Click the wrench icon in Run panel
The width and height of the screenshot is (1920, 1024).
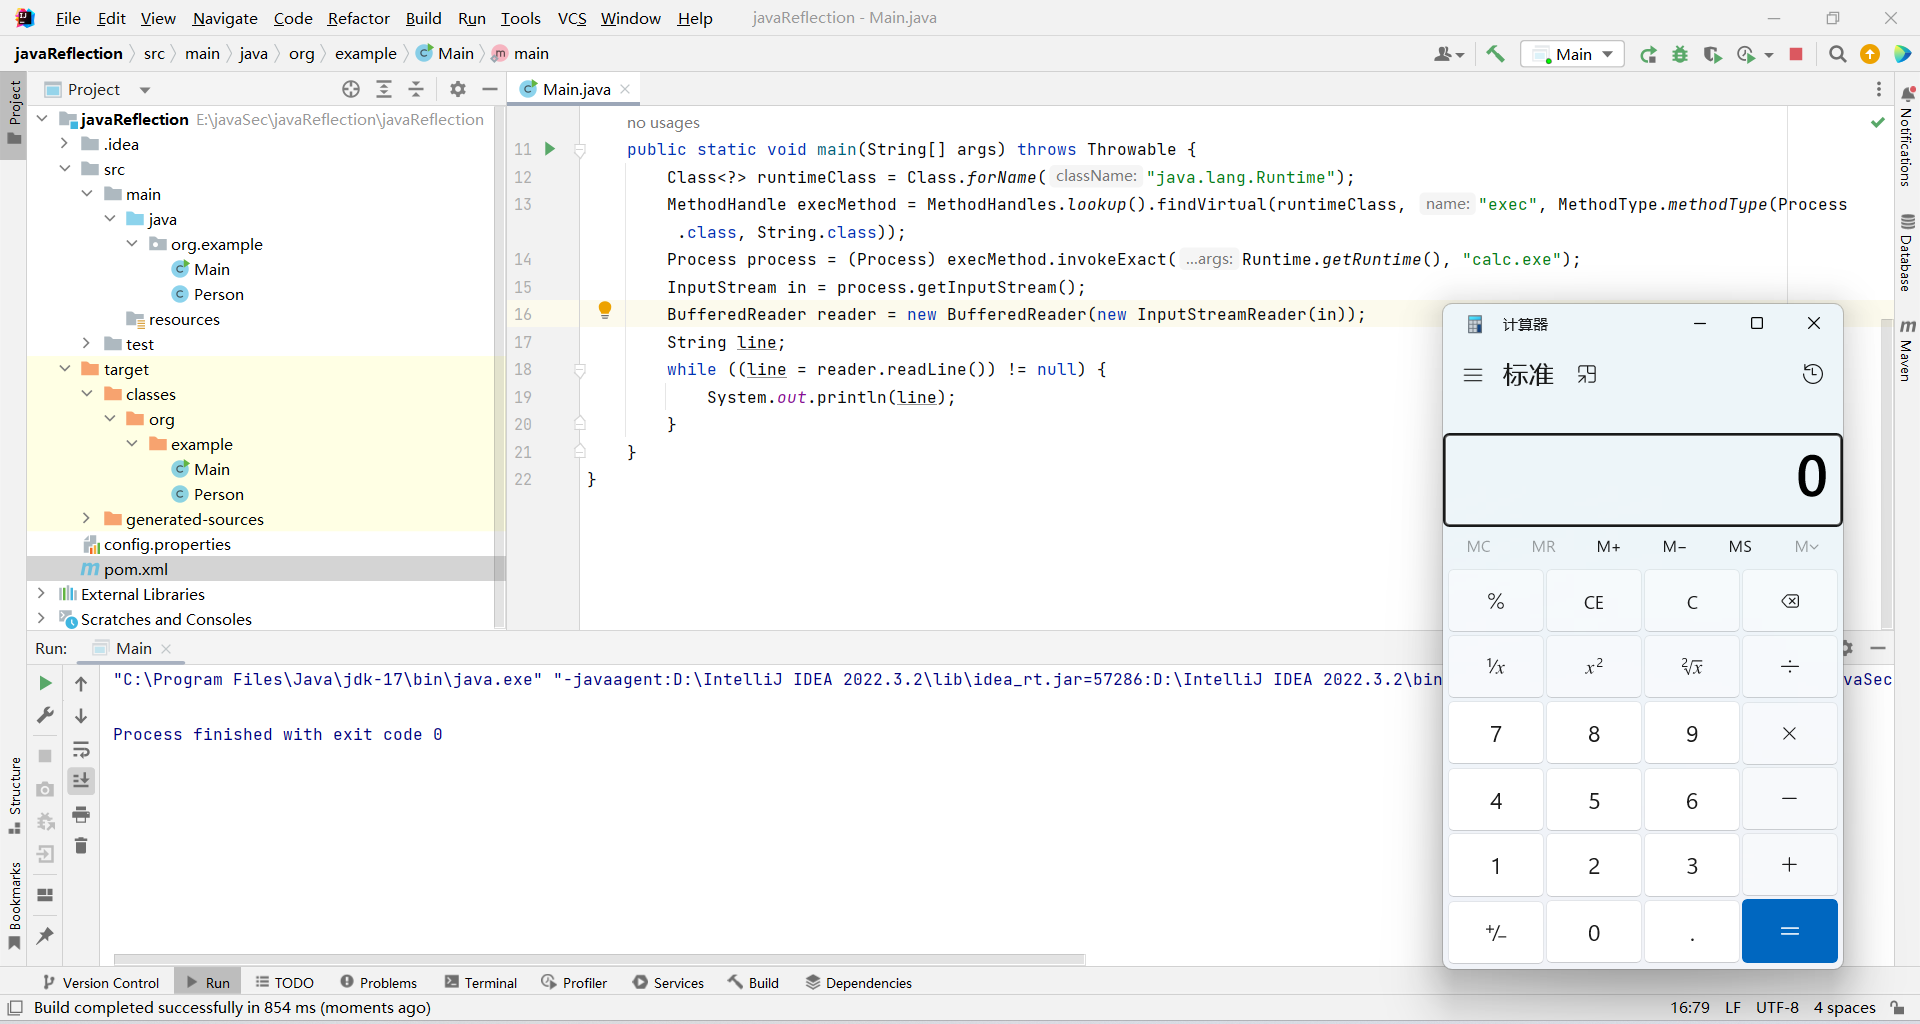click(45, 716)
